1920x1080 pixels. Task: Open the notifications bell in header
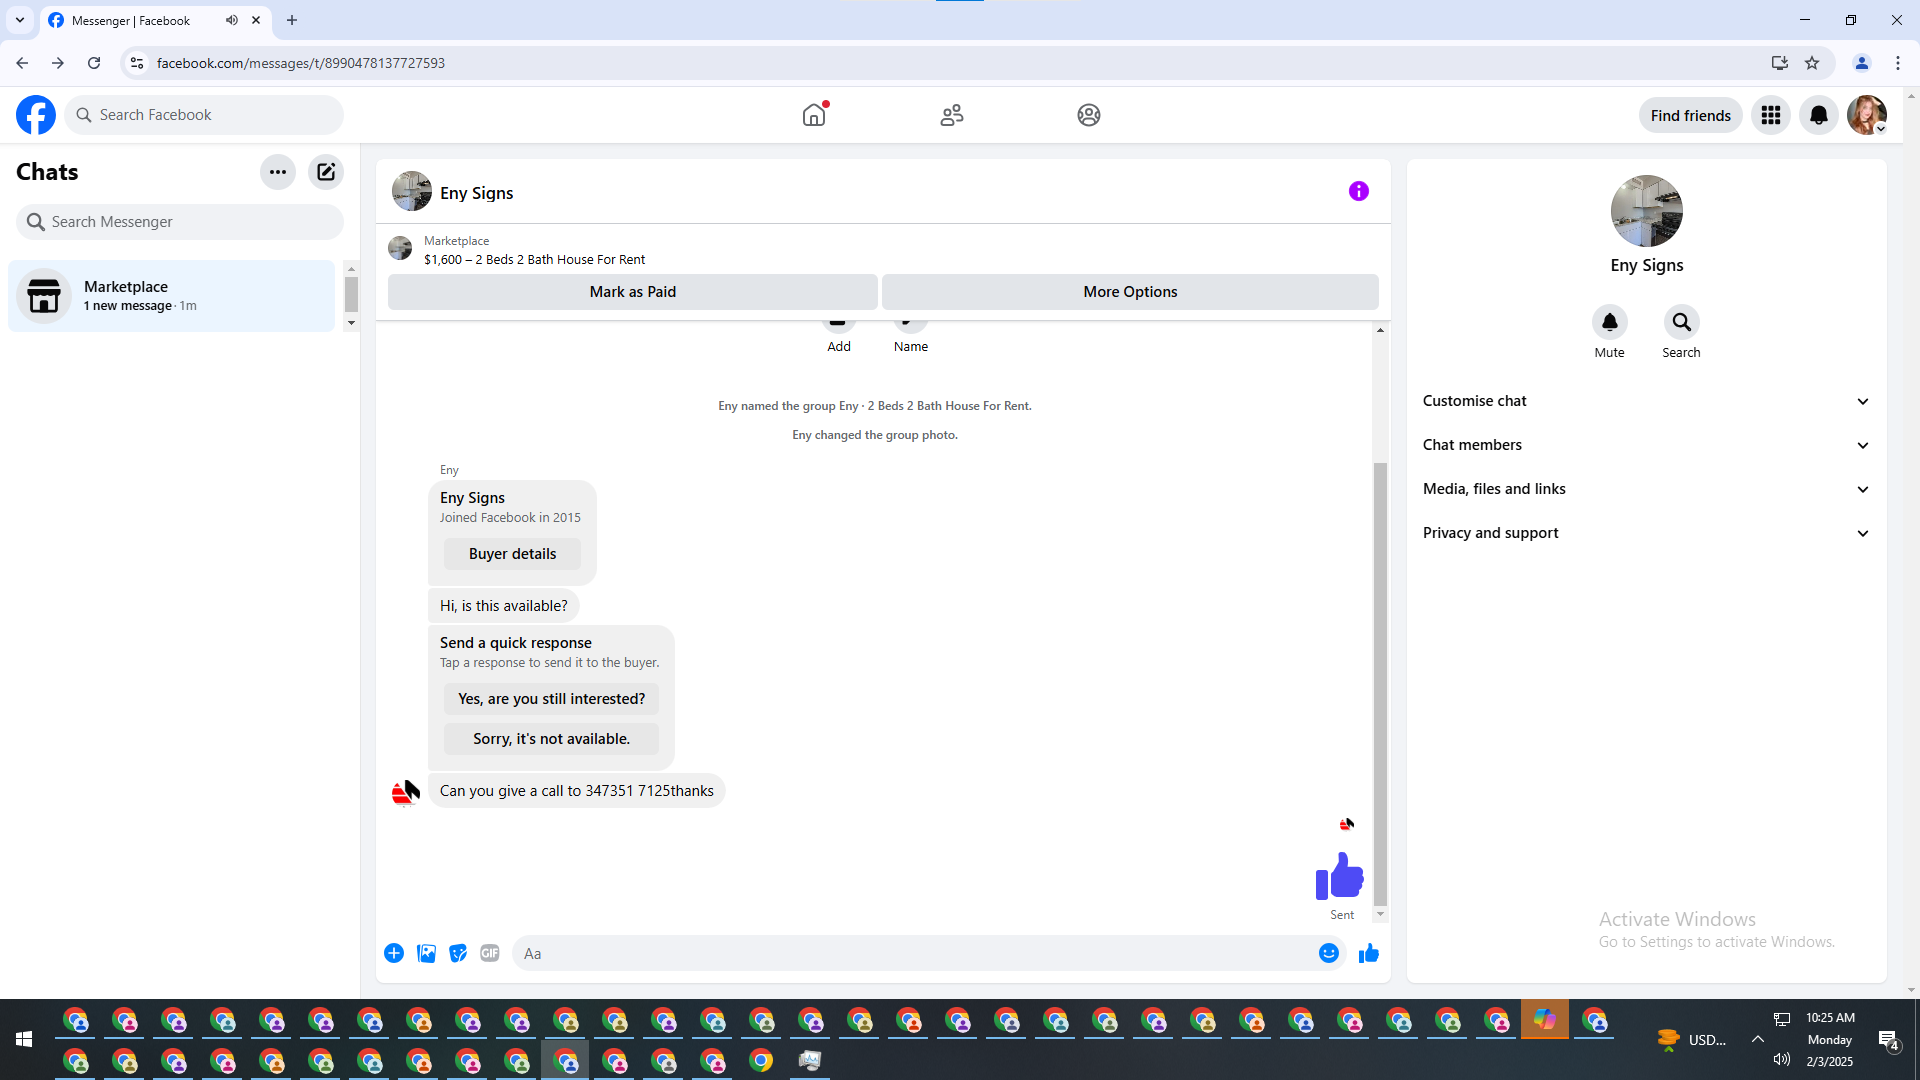(1819, 115)
